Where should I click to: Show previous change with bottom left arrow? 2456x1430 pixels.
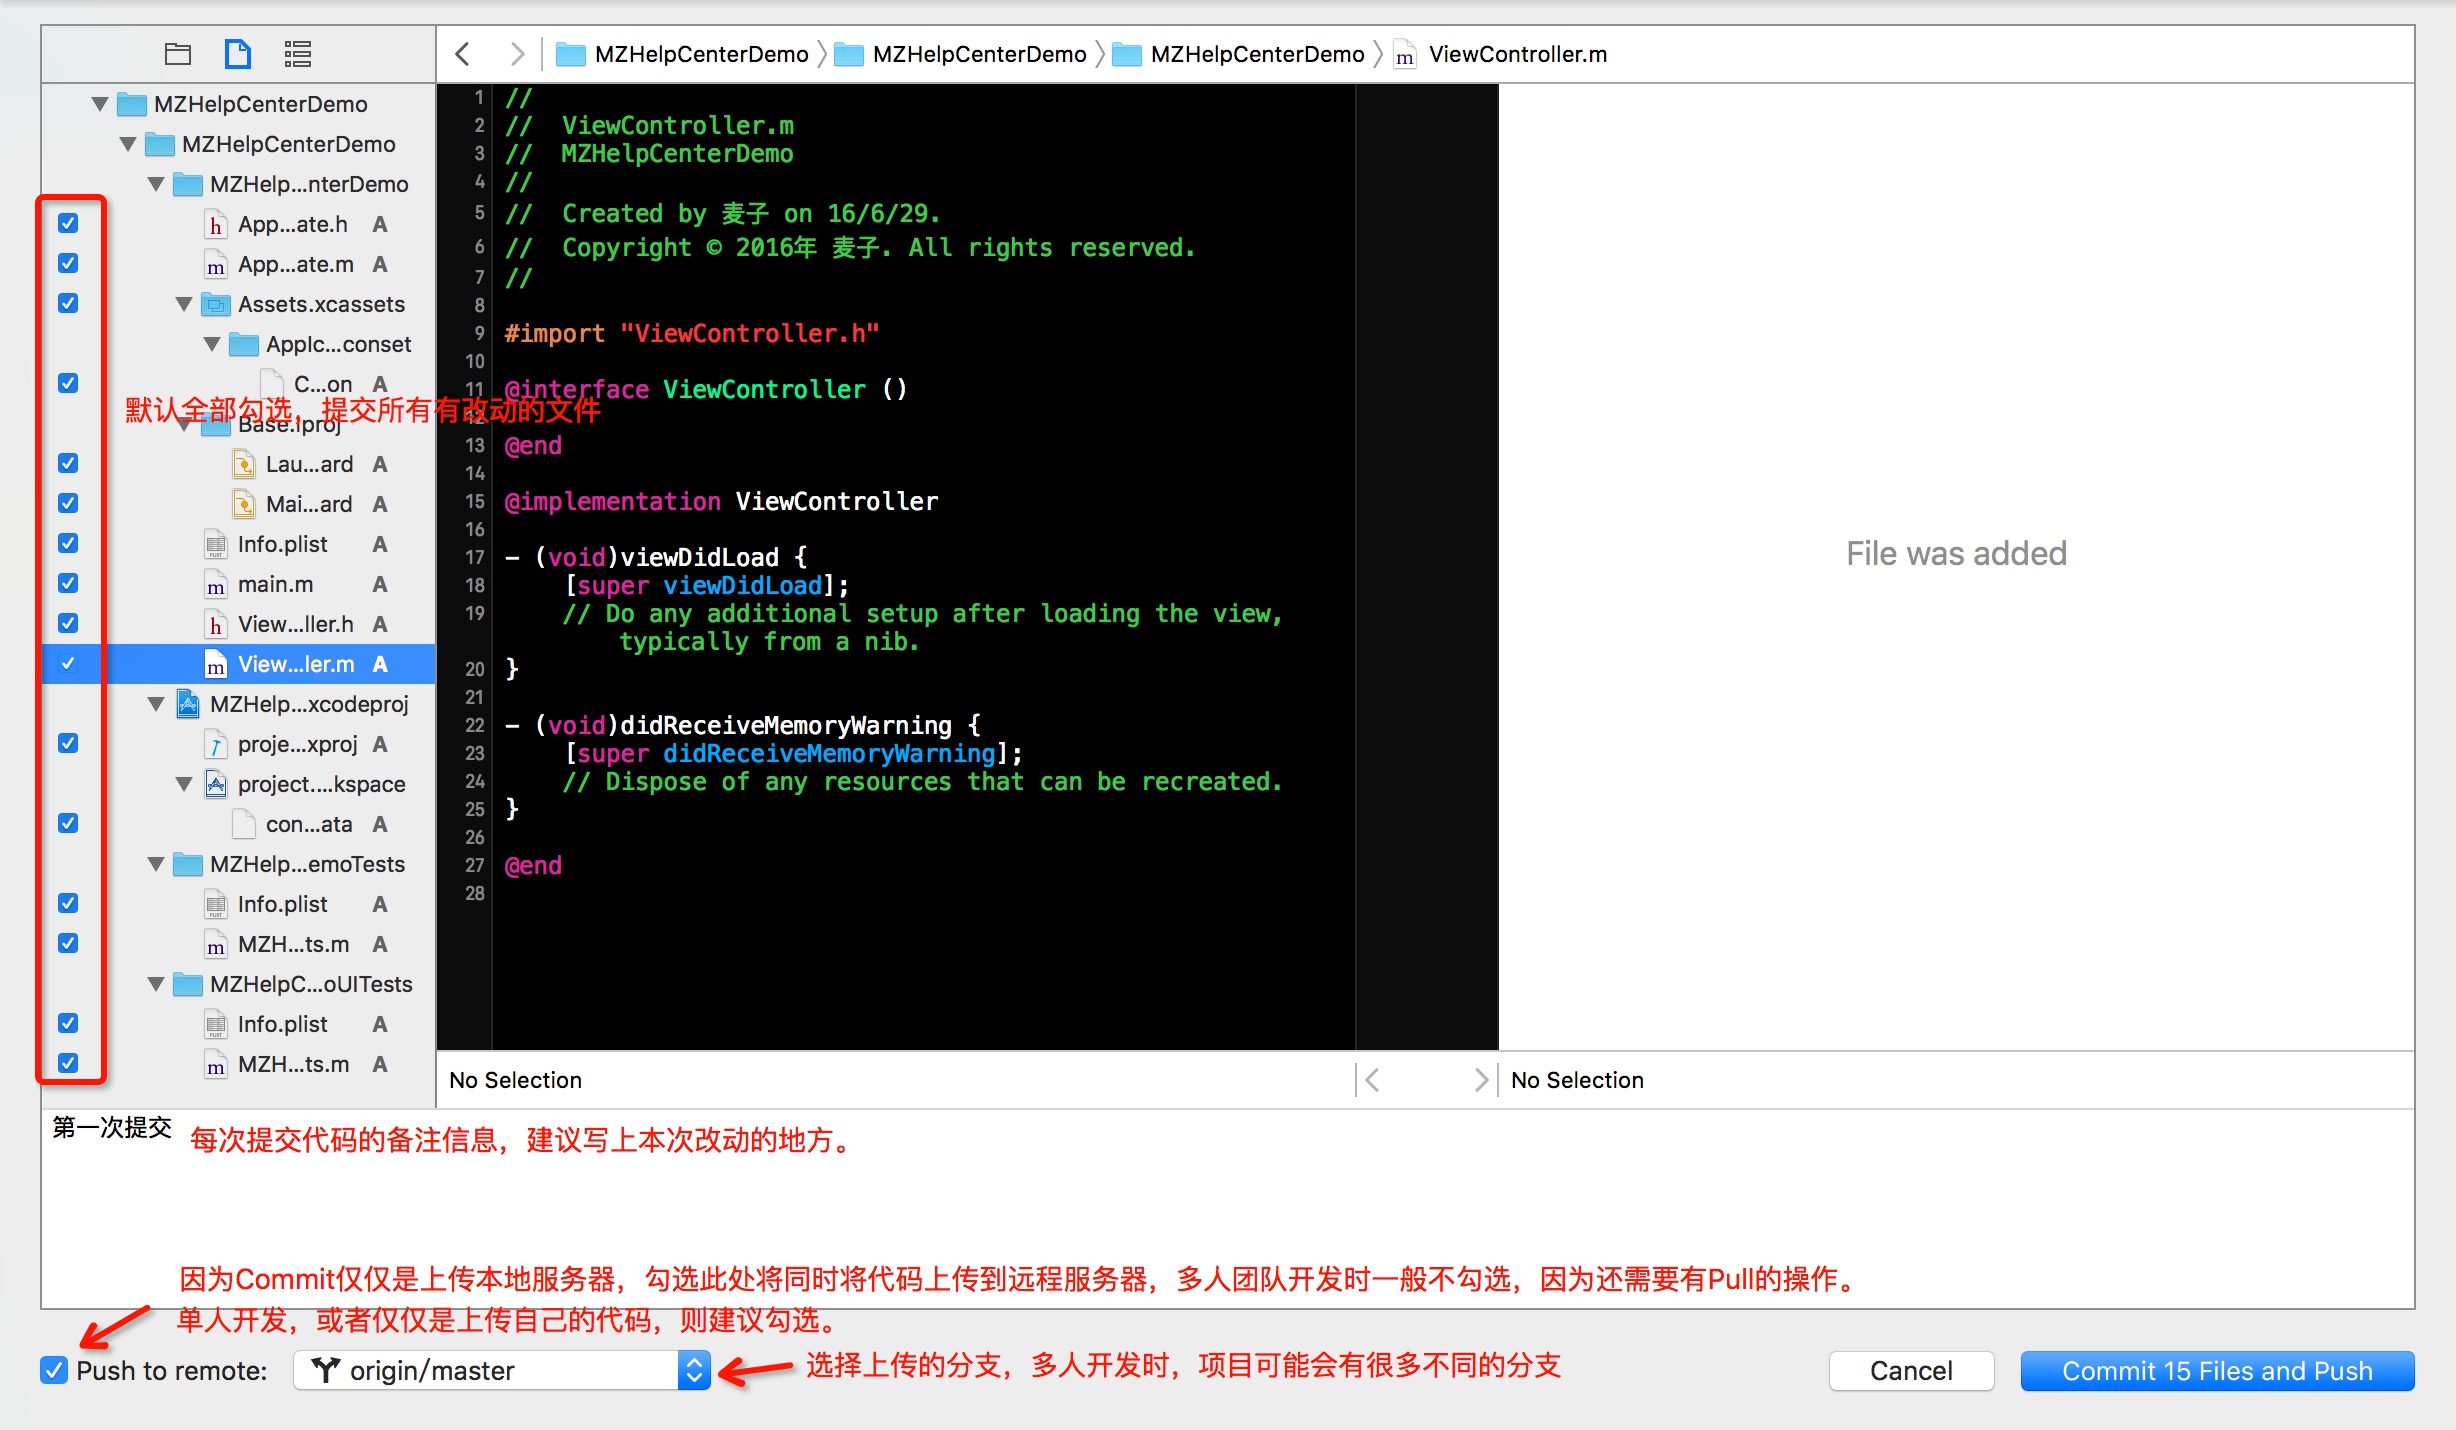(1373, 1080)
